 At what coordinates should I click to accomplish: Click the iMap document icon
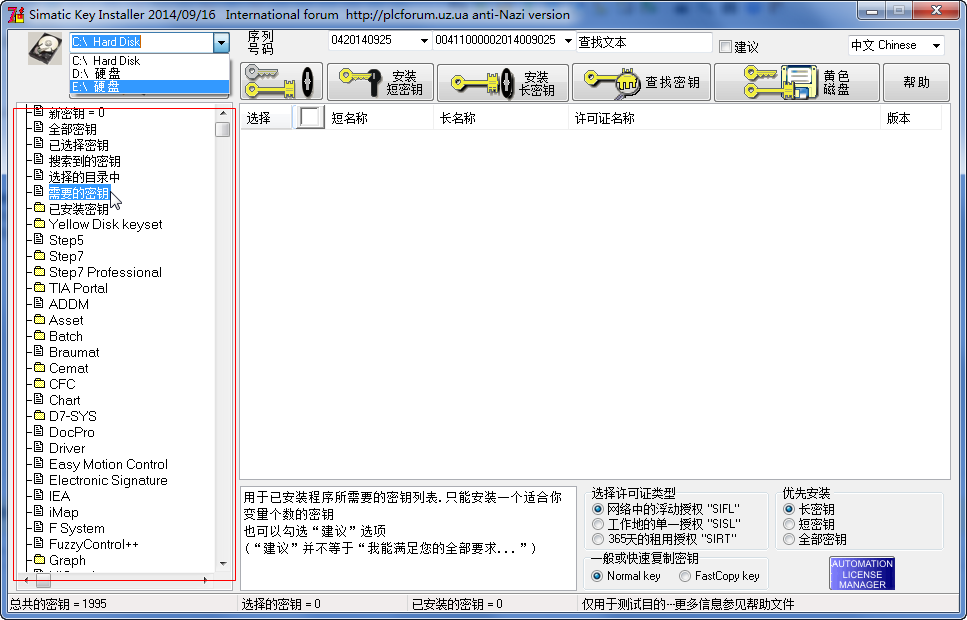coord(39,511)
